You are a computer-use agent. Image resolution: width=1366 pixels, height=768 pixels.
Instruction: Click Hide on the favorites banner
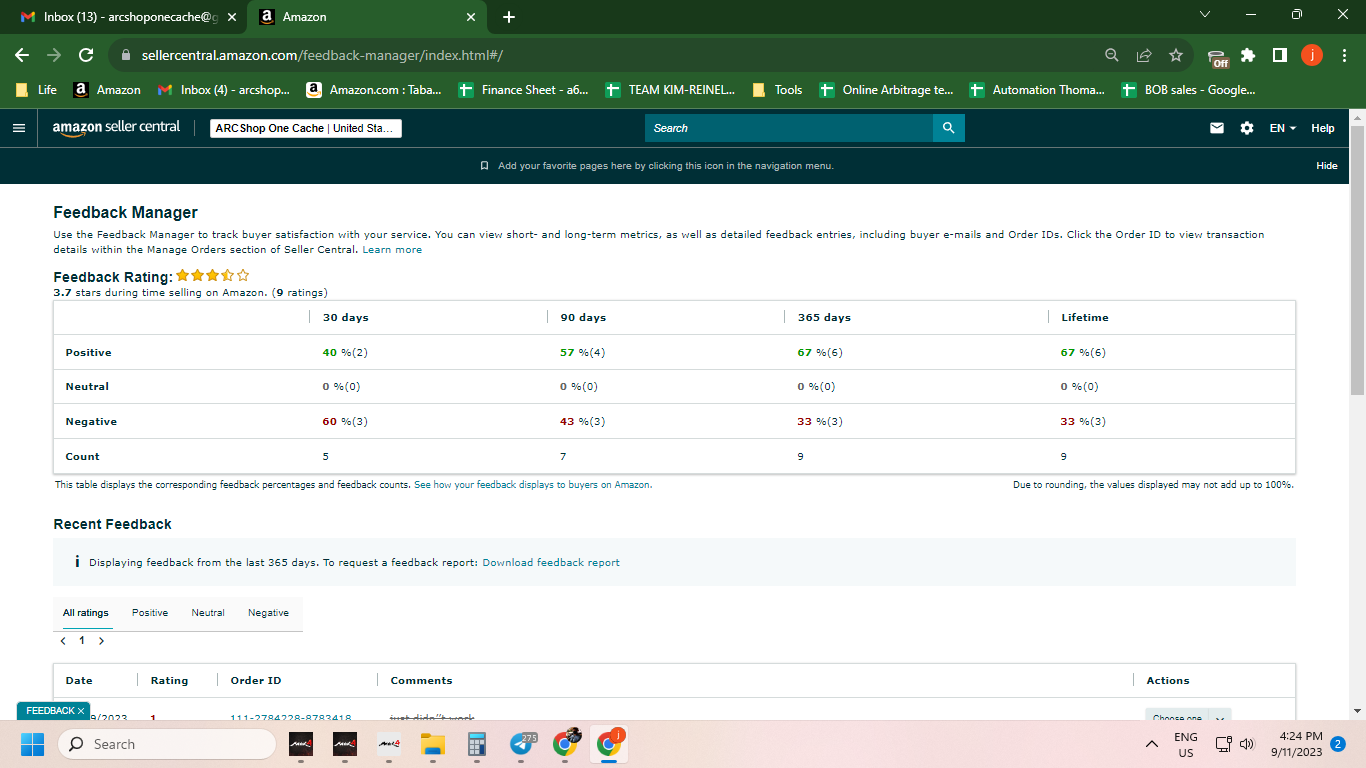1327,166
